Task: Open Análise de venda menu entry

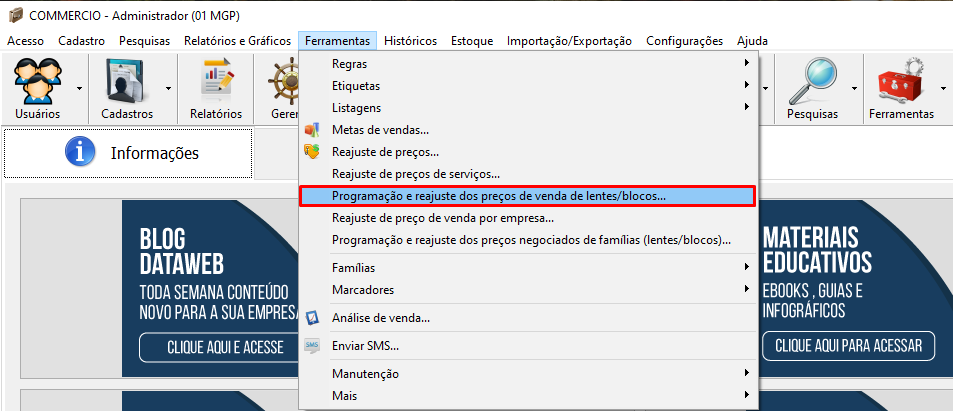Action: pos(380,318)
